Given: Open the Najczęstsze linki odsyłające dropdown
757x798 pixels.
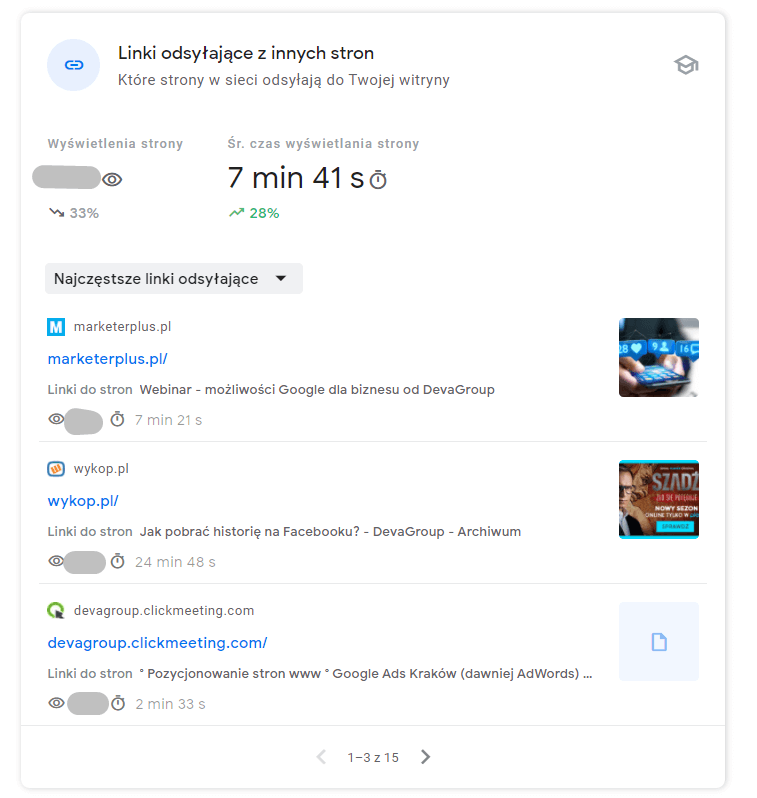Looking at the screenshot, I should click(x=174, y=278).
